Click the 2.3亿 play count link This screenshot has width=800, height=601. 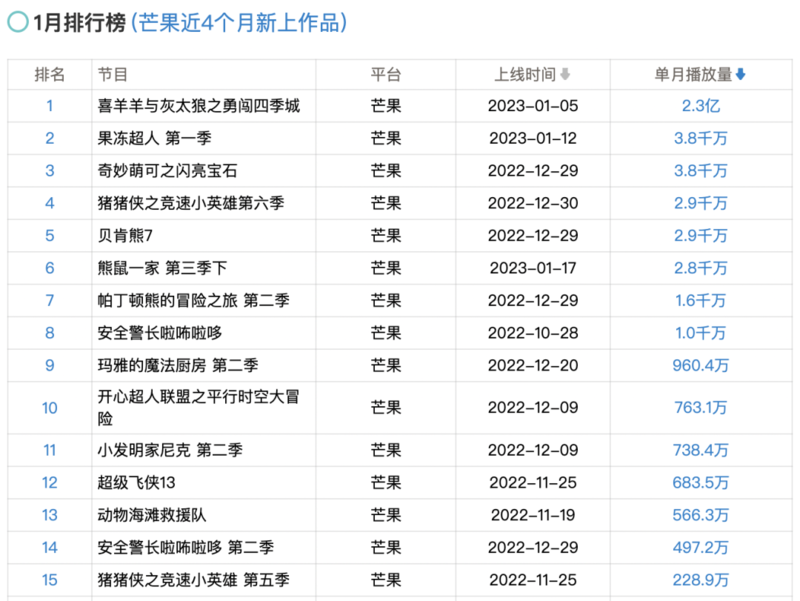coord(701,106)
